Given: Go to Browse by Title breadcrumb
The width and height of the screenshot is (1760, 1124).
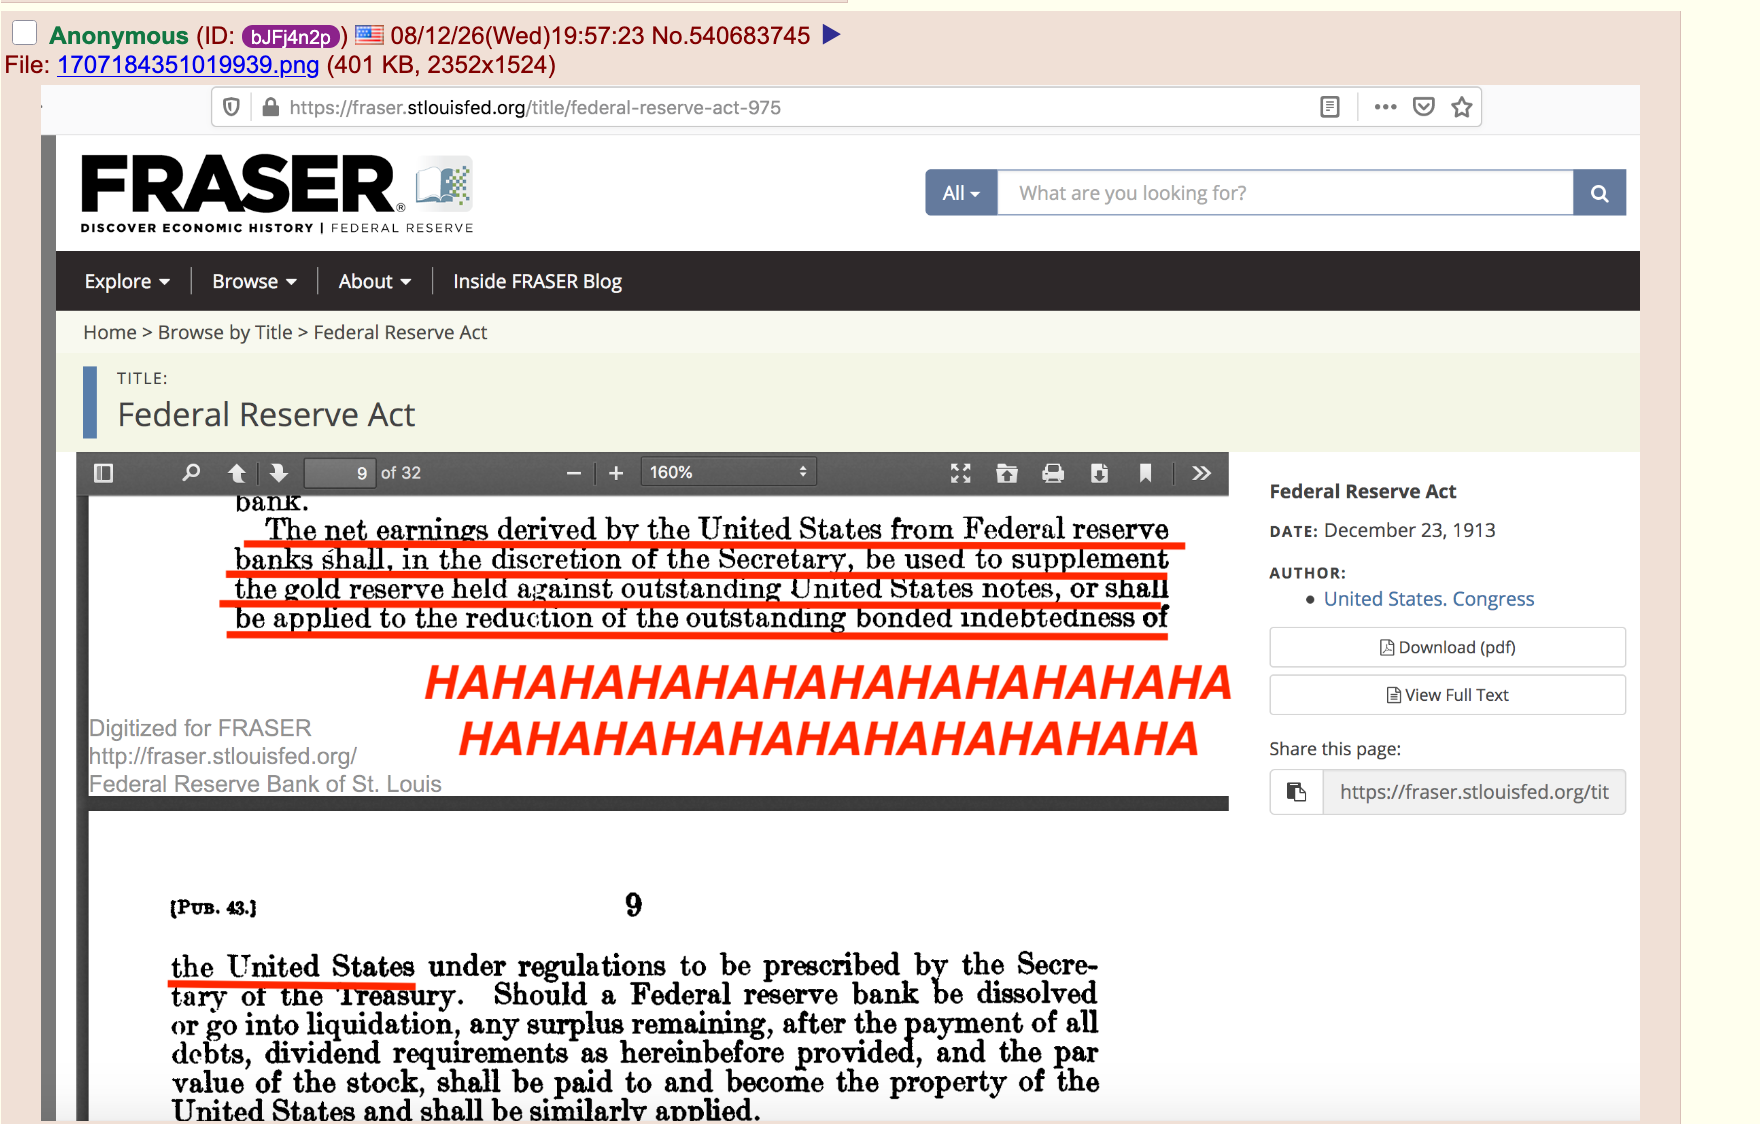Looking at the screenshot, I should (225, 332).
